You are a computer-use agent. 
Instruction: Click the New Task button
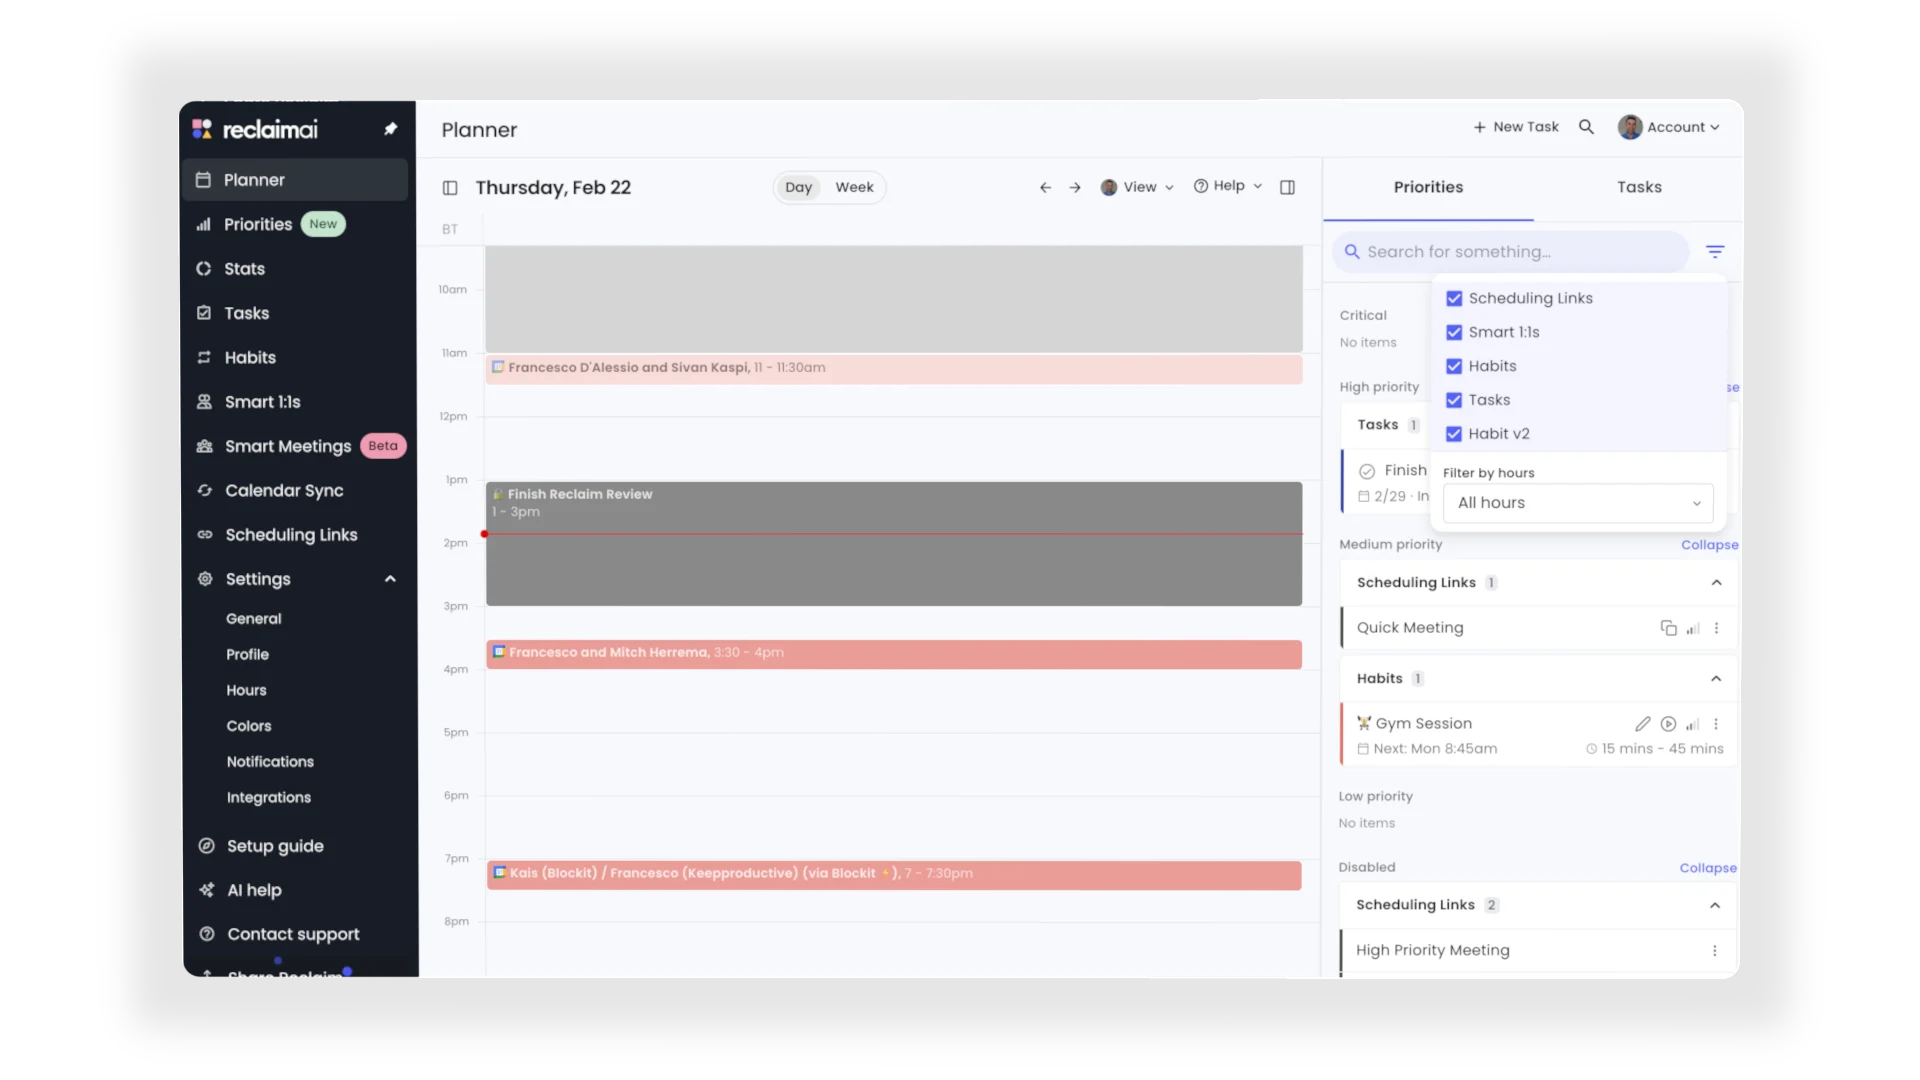(x=1516, y=127)
